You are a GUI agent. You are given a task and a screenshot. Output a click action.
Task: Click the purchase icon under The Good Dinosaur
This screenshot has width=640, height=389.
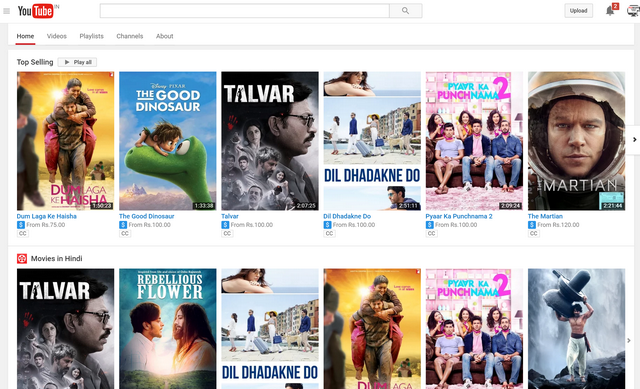123,225
